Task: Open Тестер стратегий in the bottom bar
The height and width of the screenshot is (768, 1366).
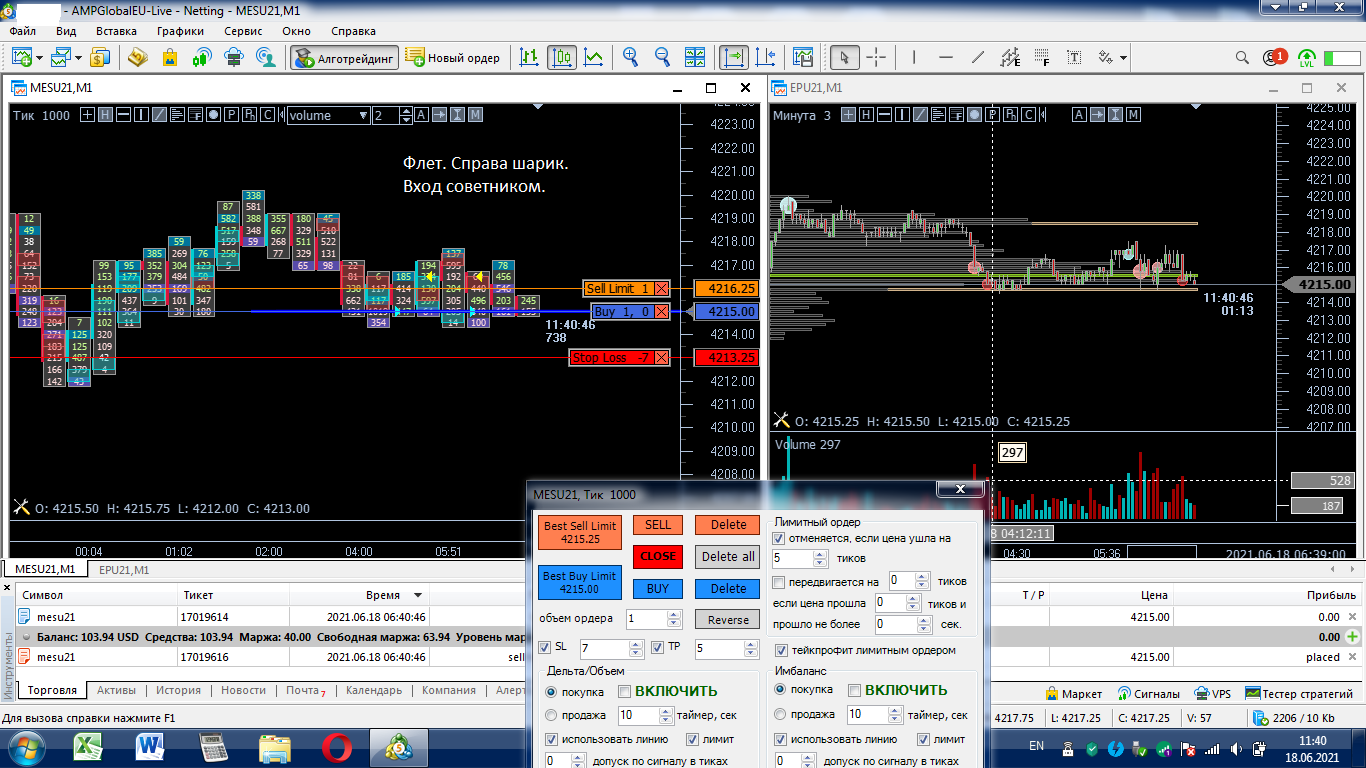Action: point(1299,693)
